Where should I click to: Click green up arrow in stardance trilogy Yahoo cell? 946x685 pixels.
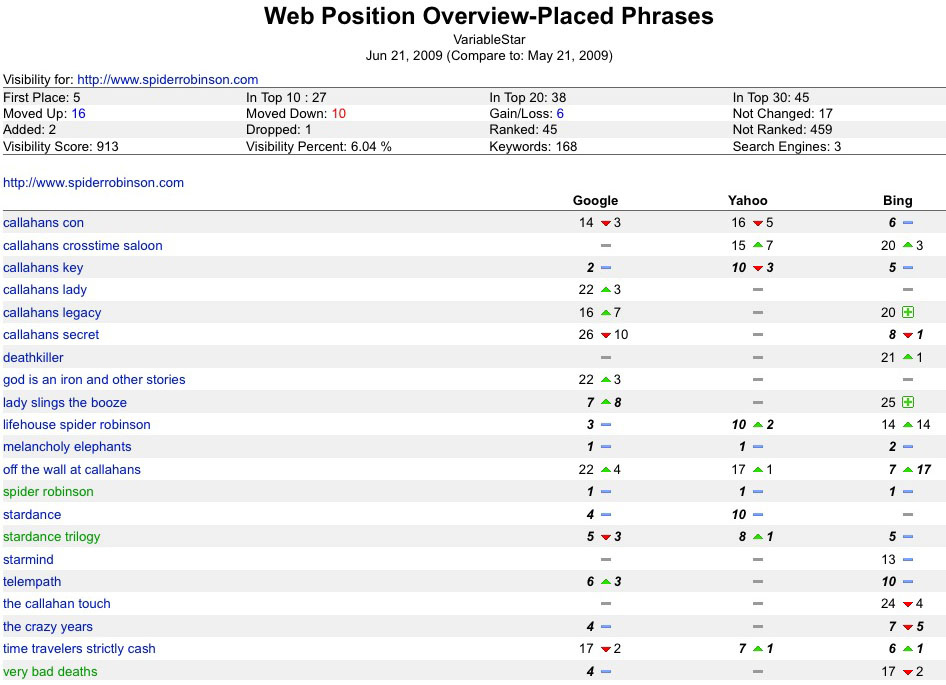click(758, 537)
